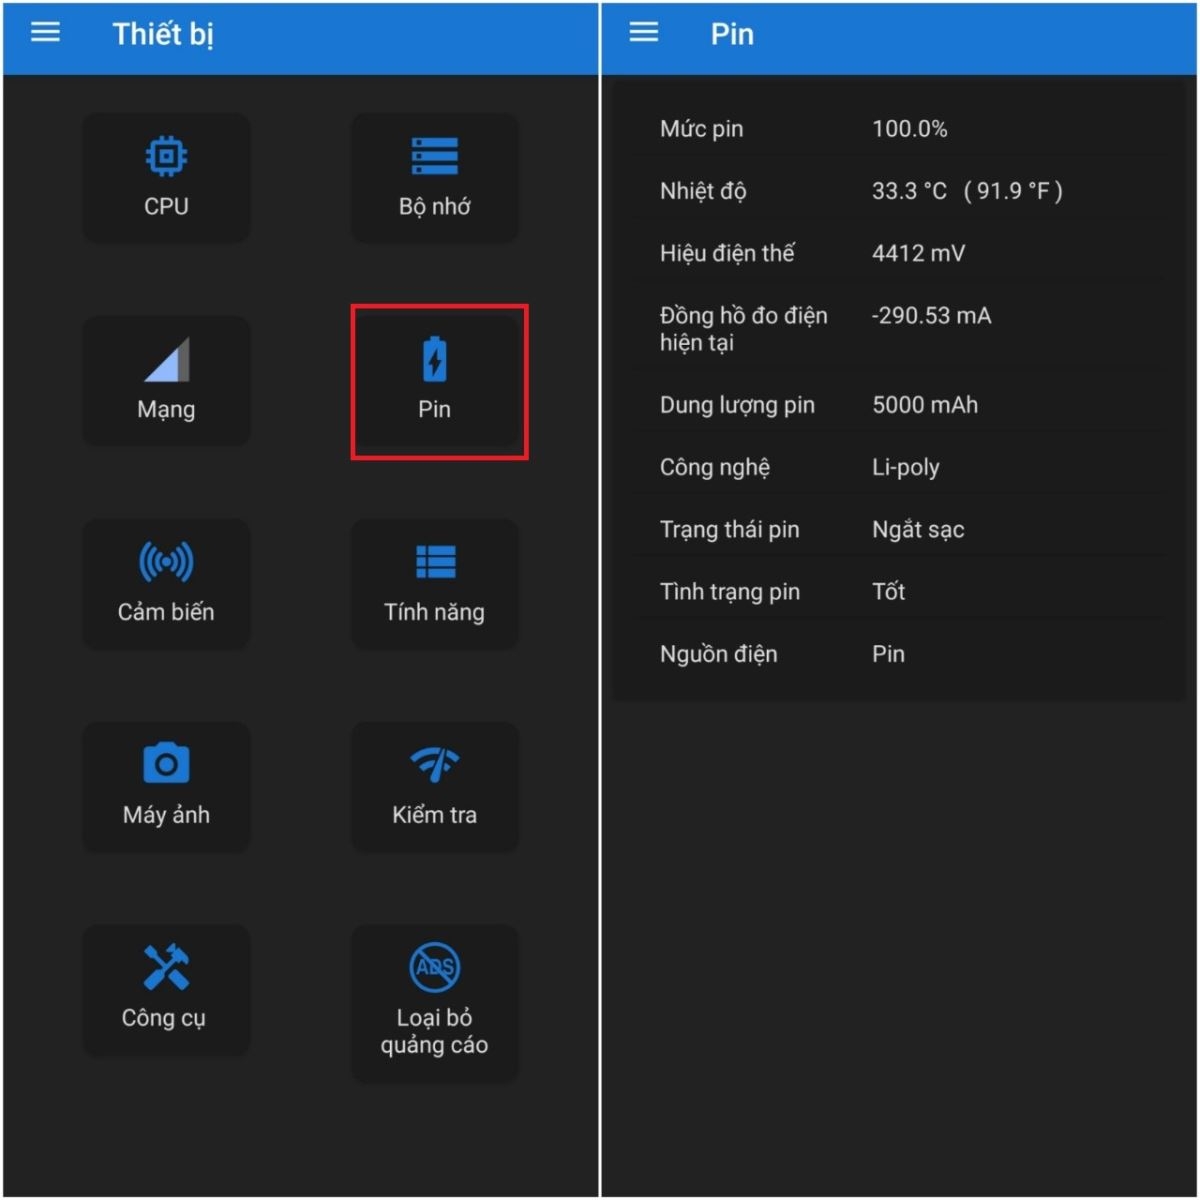Select the Pin power source value

pyautogui.click(x=888, y=654)
